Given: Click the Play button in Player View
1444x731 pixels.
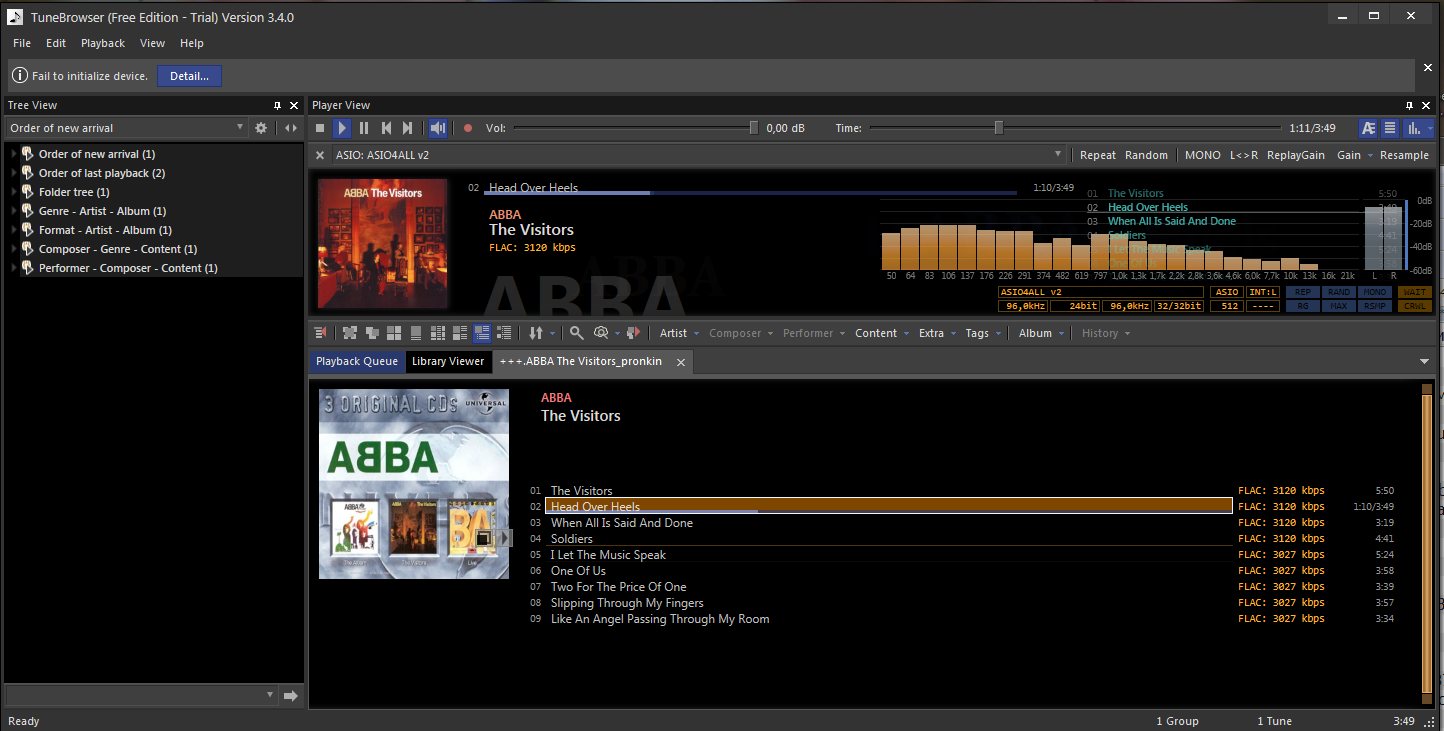Looking at the screenshot, I should coord(342,128).
